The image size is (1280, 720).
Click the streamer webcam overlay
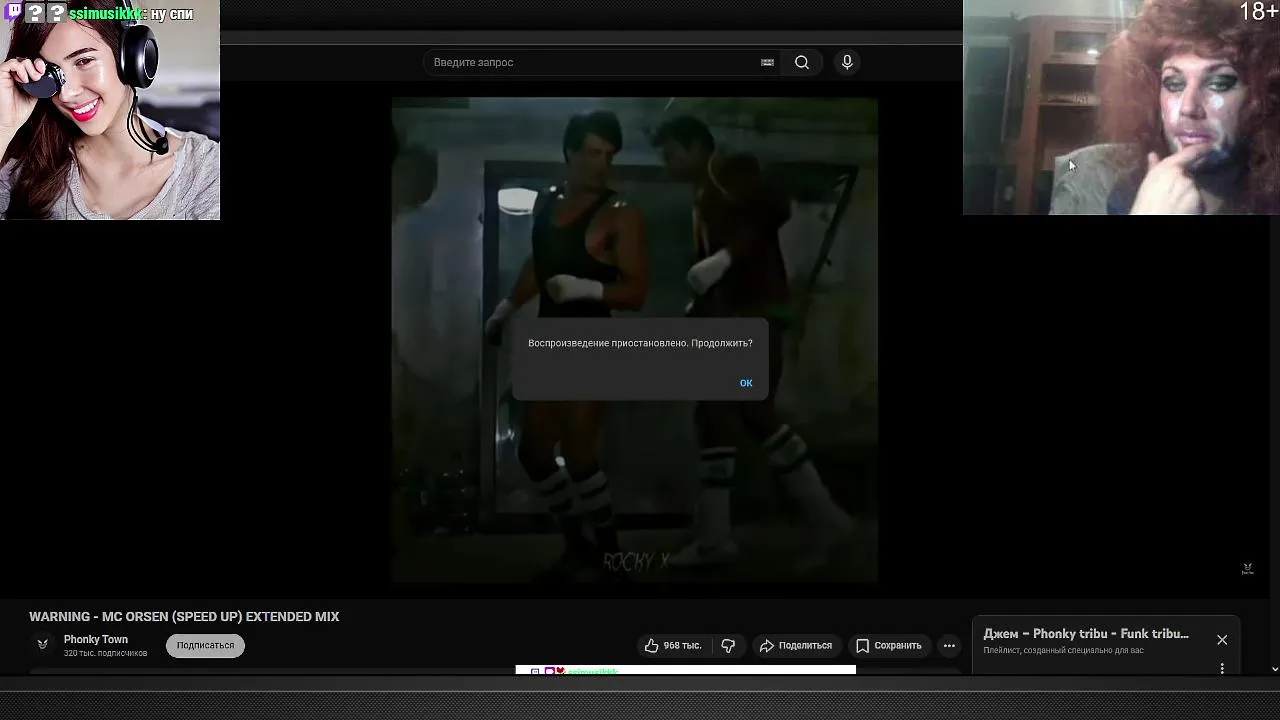tap(110, 110)
